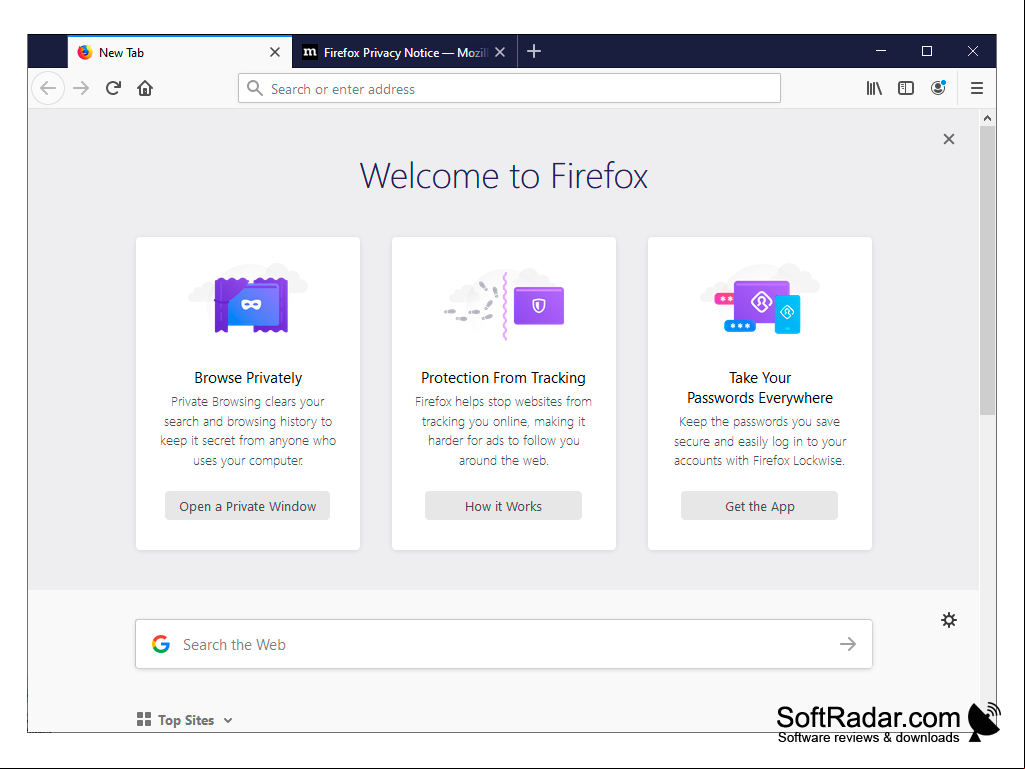The height and width of the screenshot is (769, 1025).
Task: Click the magnifier icon in address bar
Action: tap(255, 88)
